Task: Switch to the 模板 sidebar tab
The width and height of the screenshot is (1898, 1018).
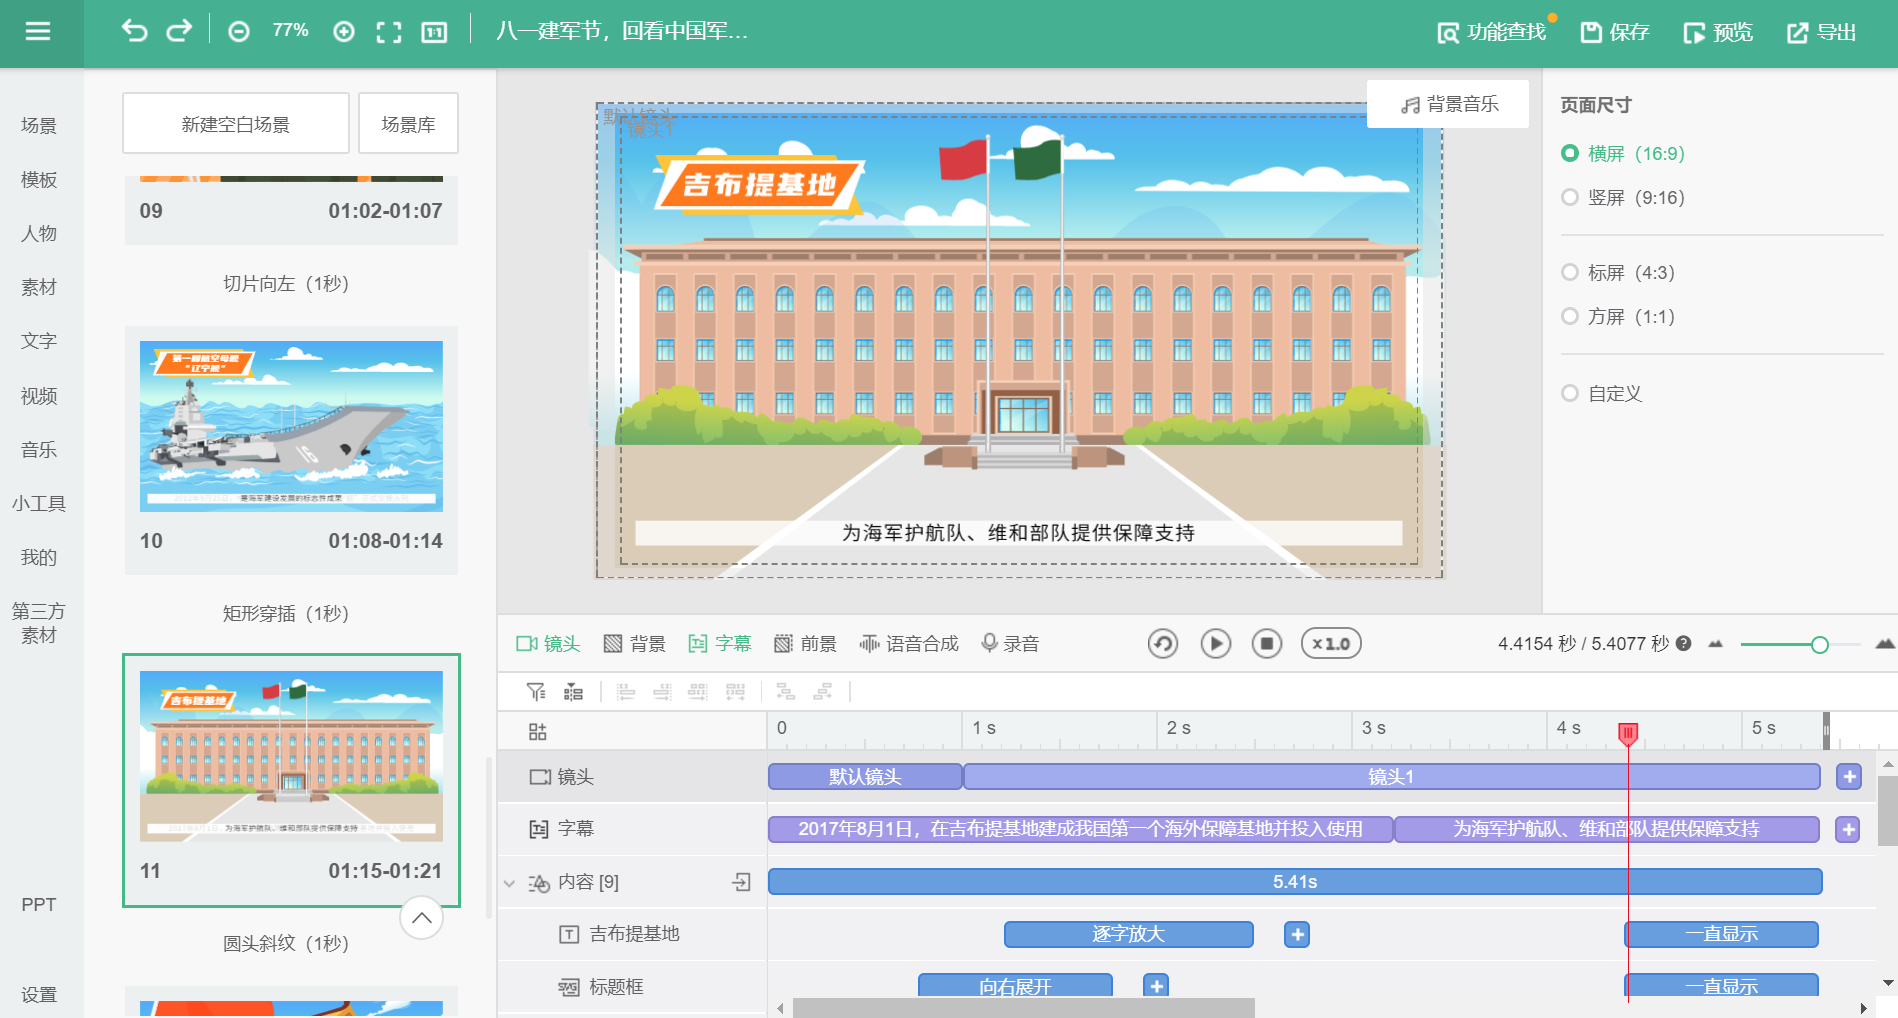Action: coord(38,179)
